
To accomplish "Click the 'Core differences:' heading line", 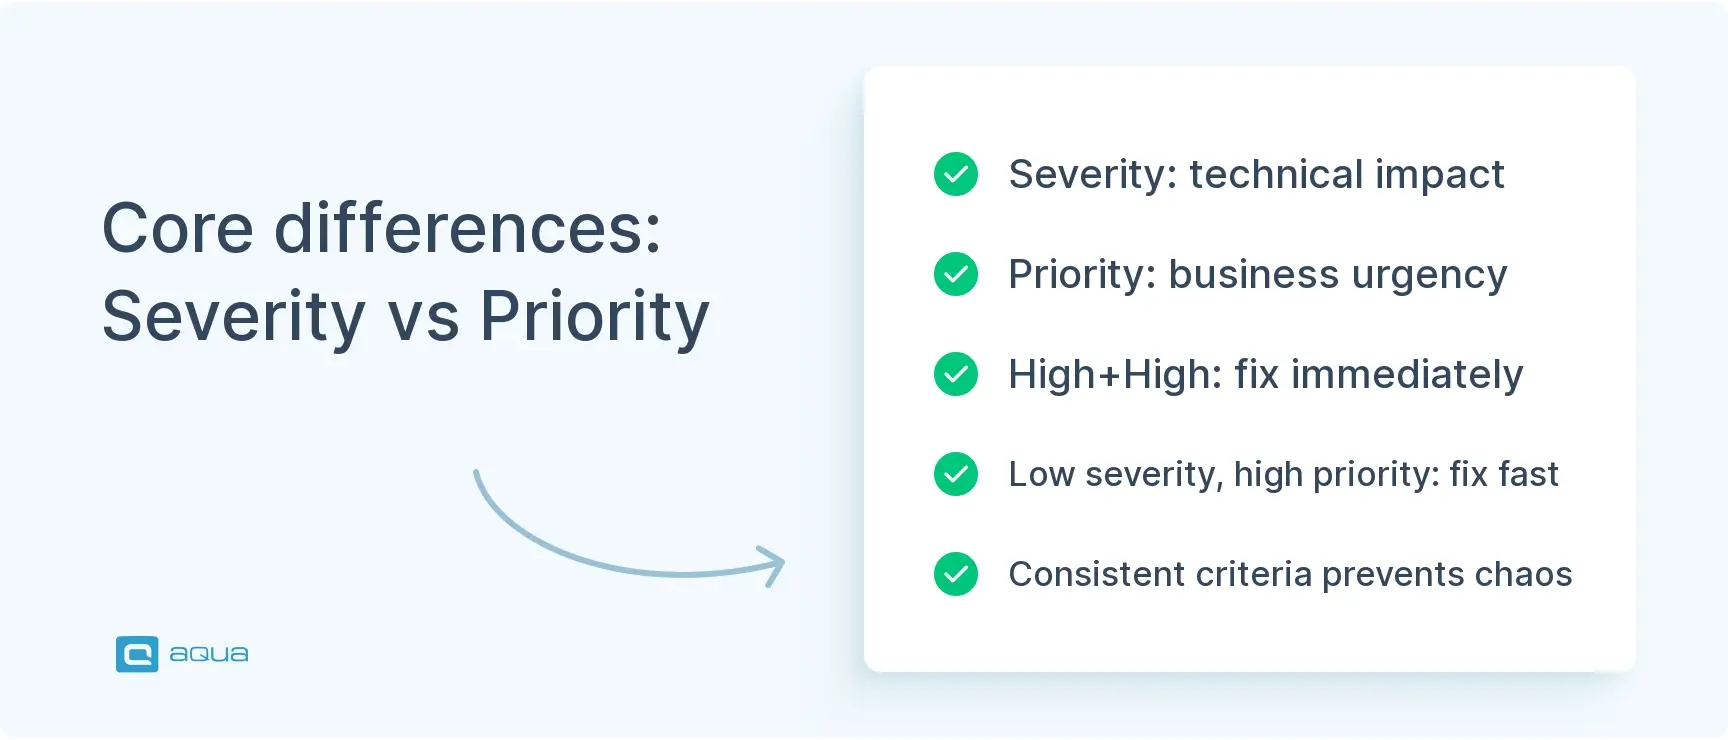I will pyautogui.click(x=381, y=228).
